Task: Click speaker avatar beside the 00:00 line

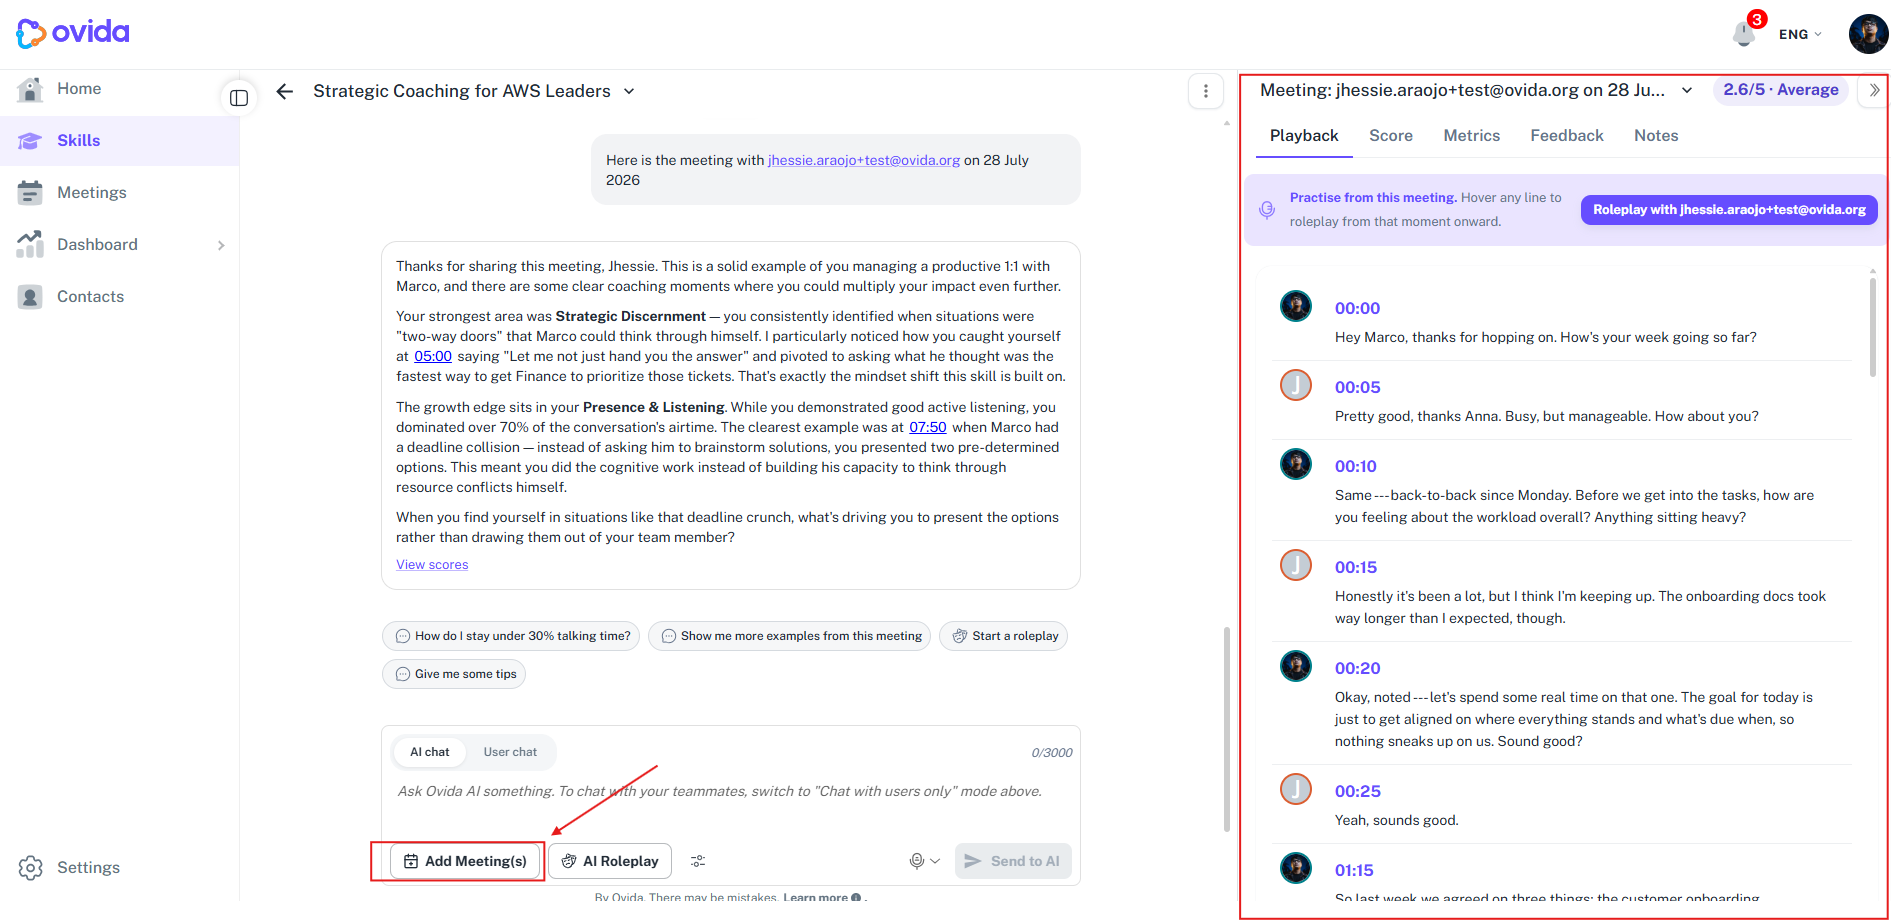Action: point(1296,306)
